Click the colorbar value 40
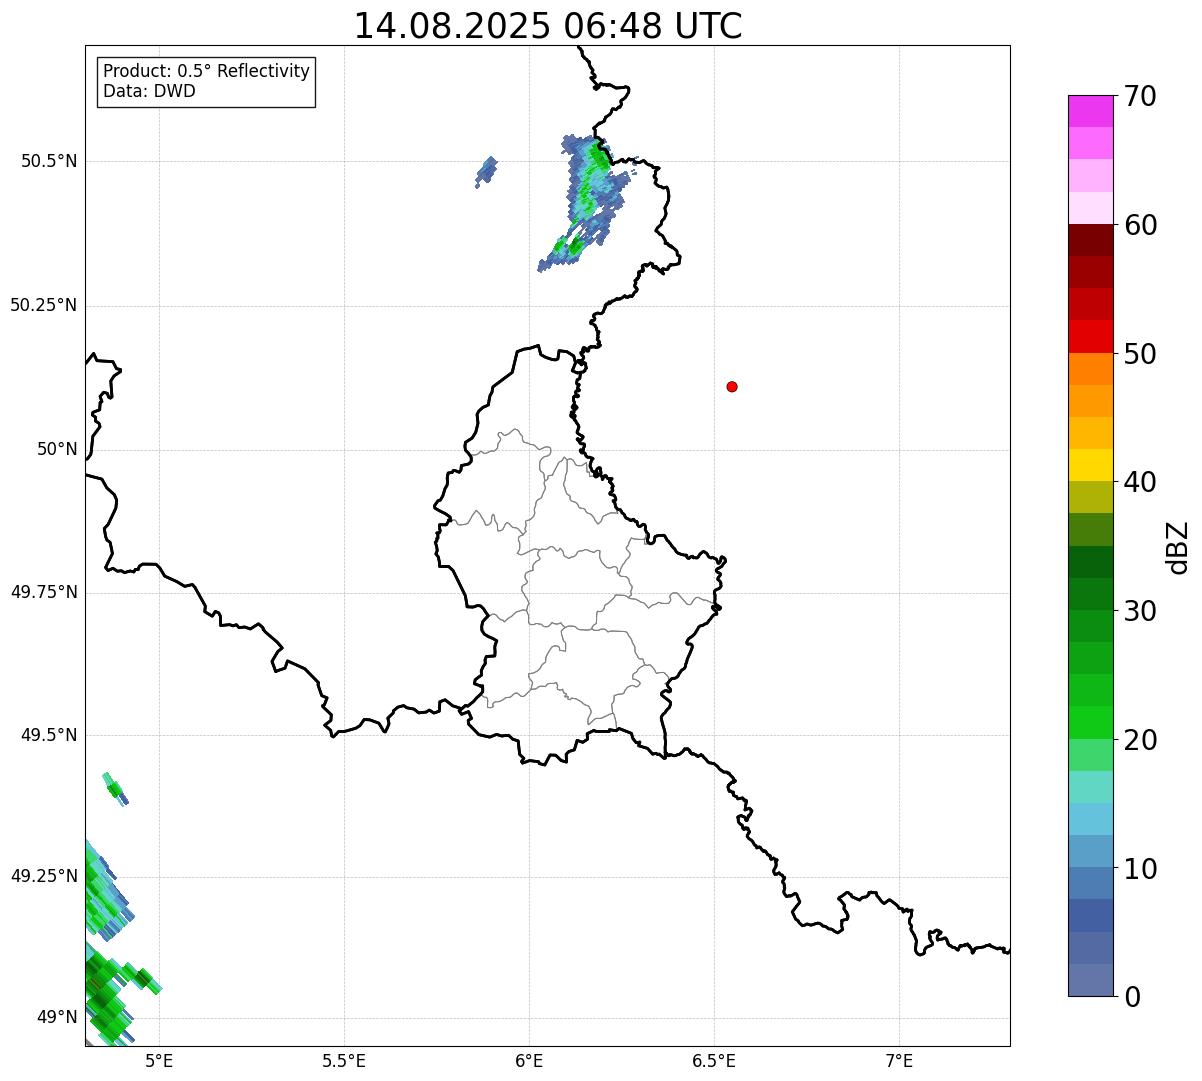The image size is (1202, 1081). coord(1140,482)
